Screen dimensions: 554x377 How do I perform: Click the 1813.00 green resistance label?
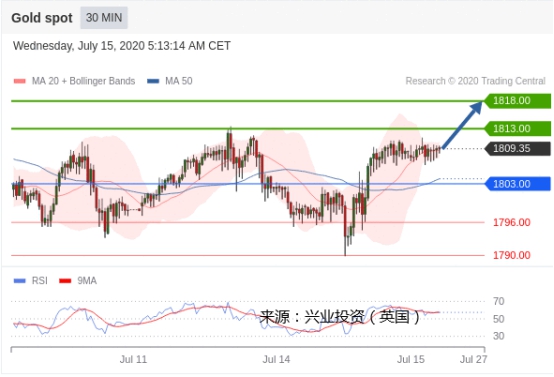[517, 129]
